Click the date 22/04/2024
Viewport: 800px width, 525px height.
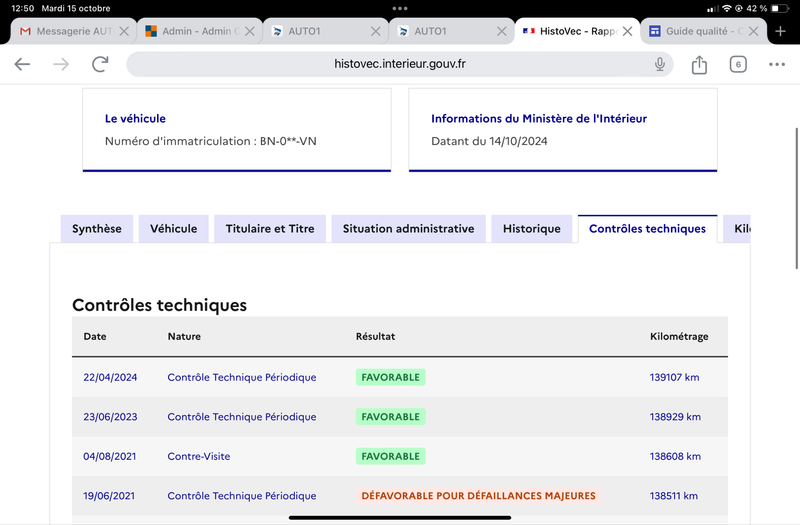(110, 378)
